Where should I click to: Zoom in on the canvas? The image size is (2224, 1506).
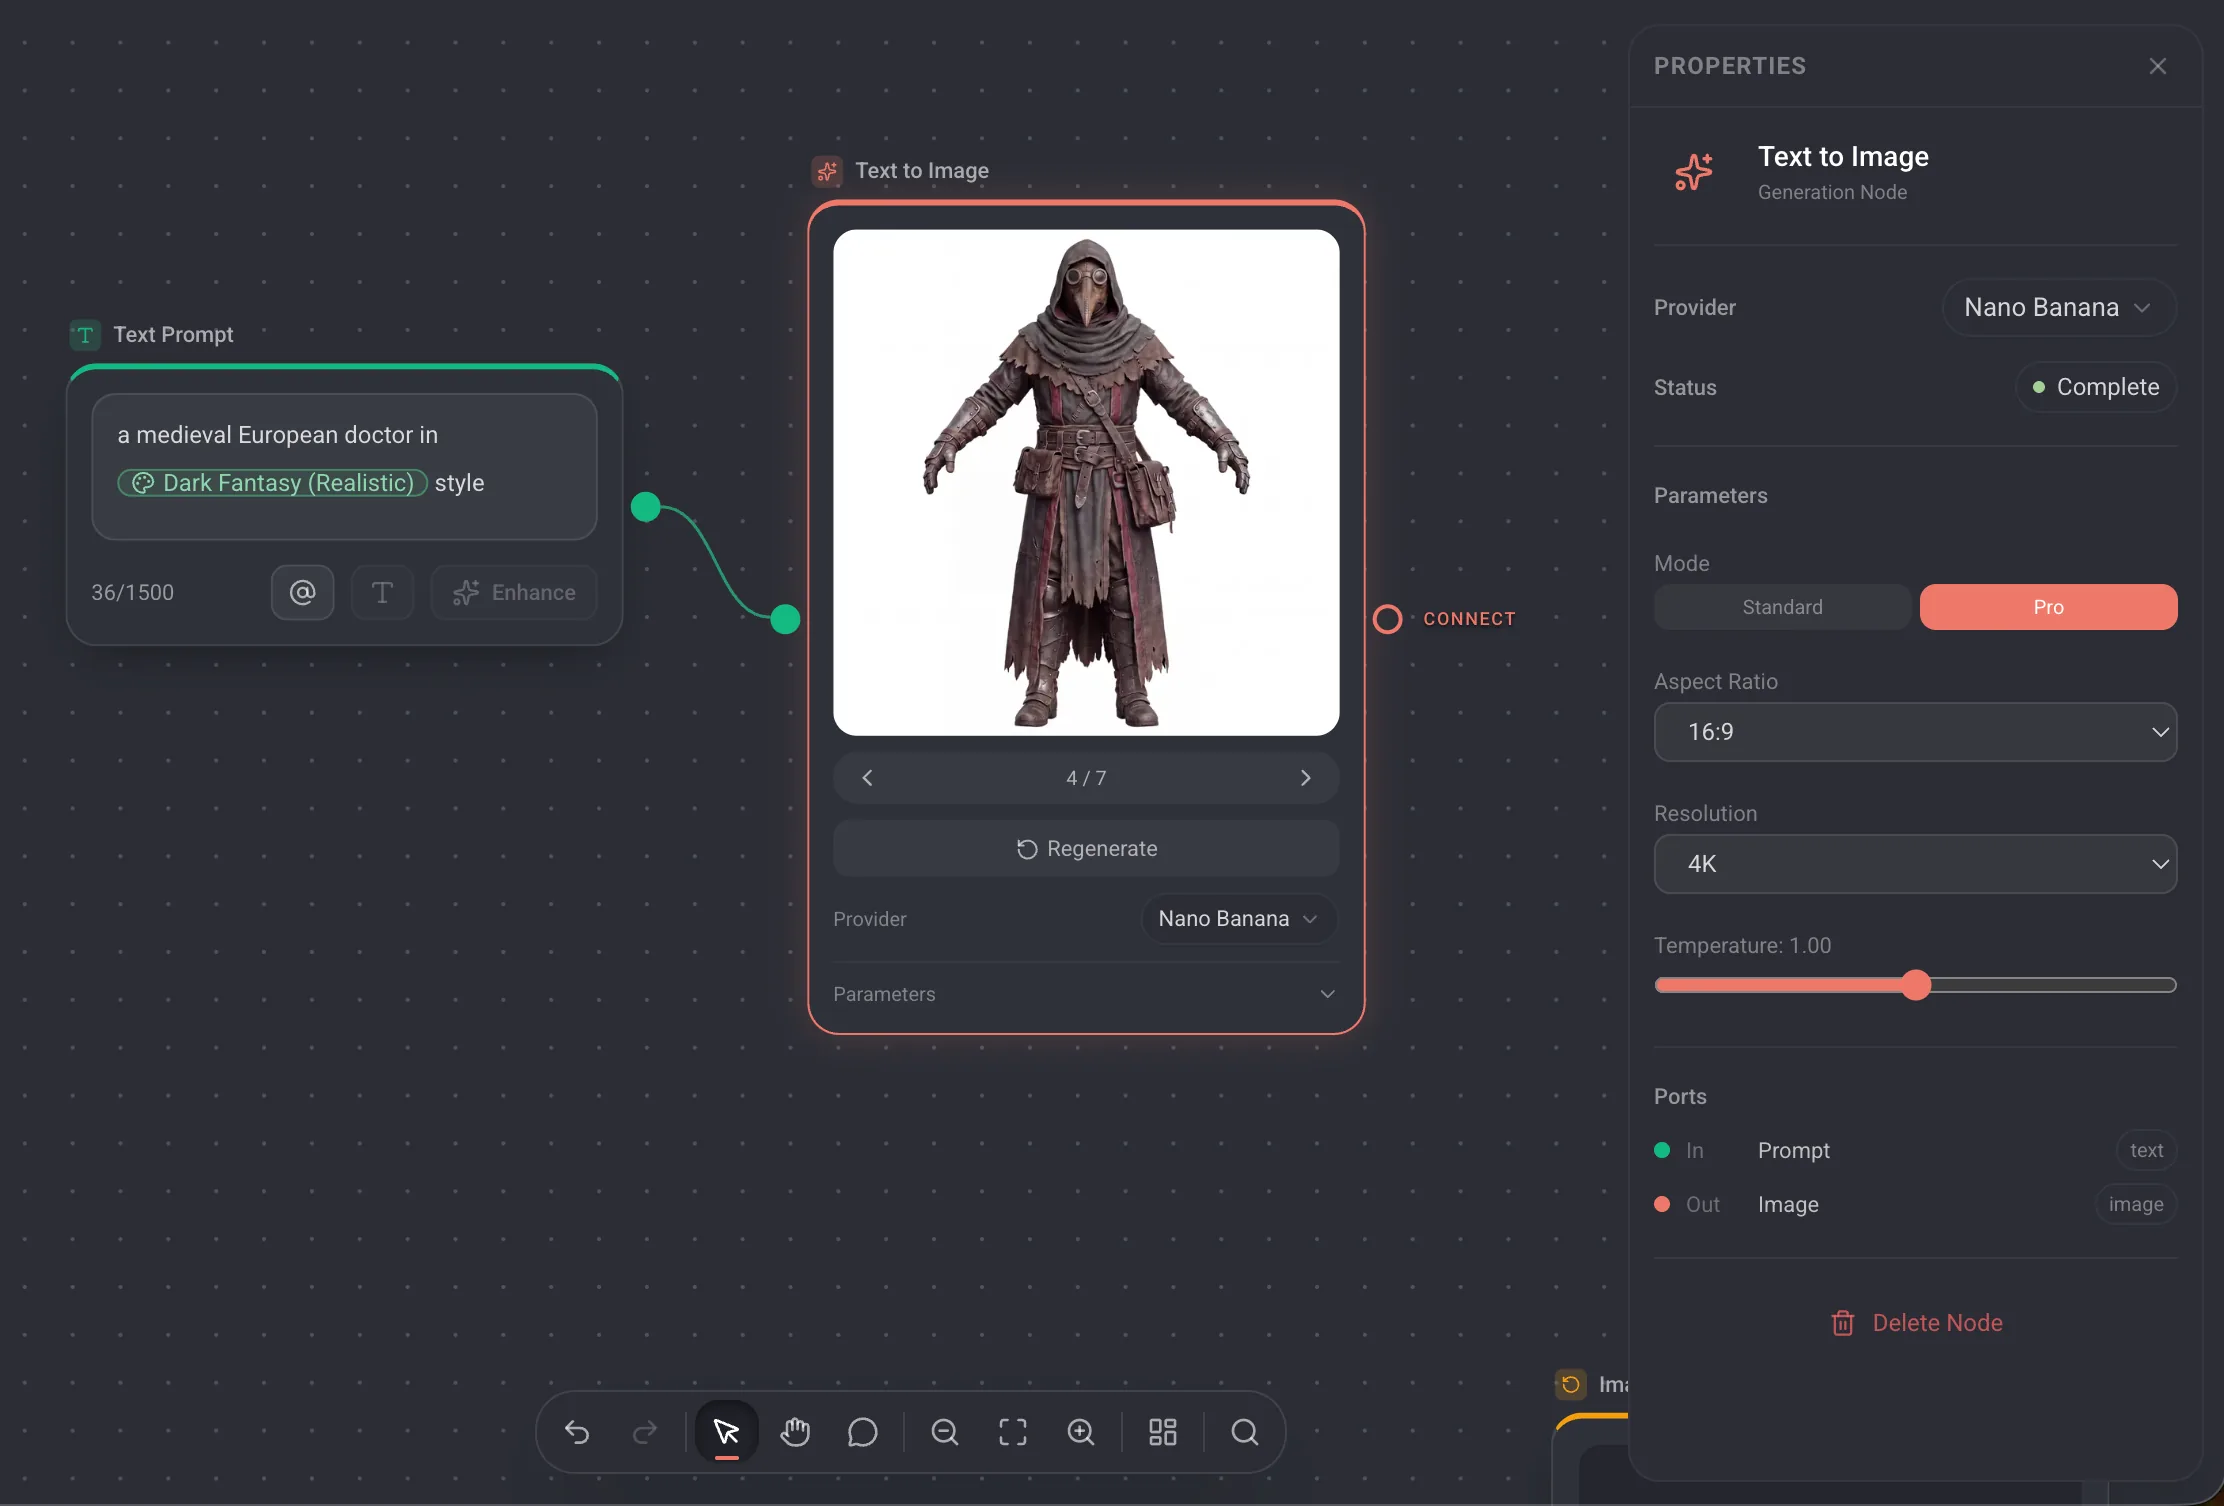click(1081, 1432)
